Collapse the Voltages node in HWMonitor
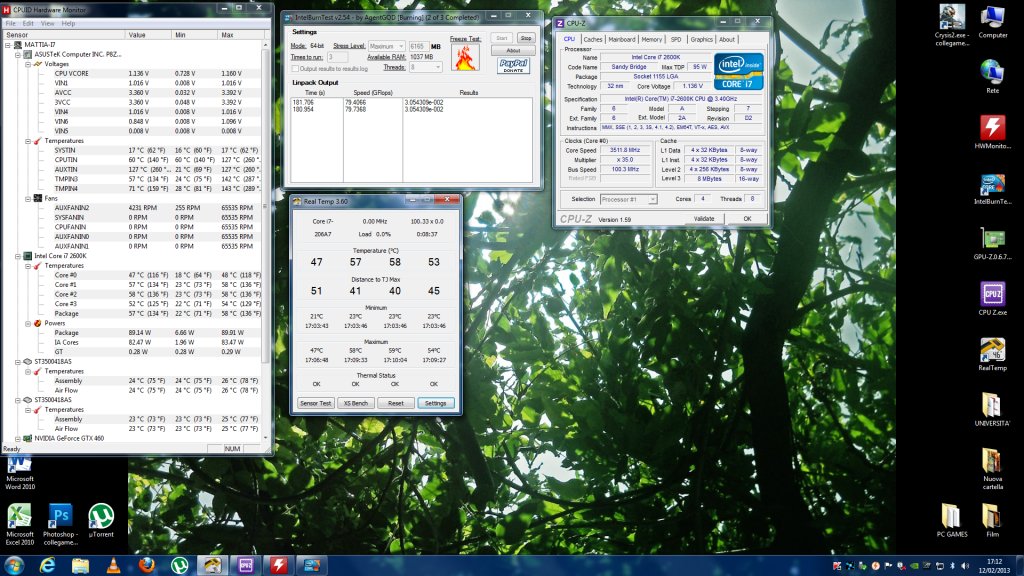1024x576 pixels. tap(28, 64)
